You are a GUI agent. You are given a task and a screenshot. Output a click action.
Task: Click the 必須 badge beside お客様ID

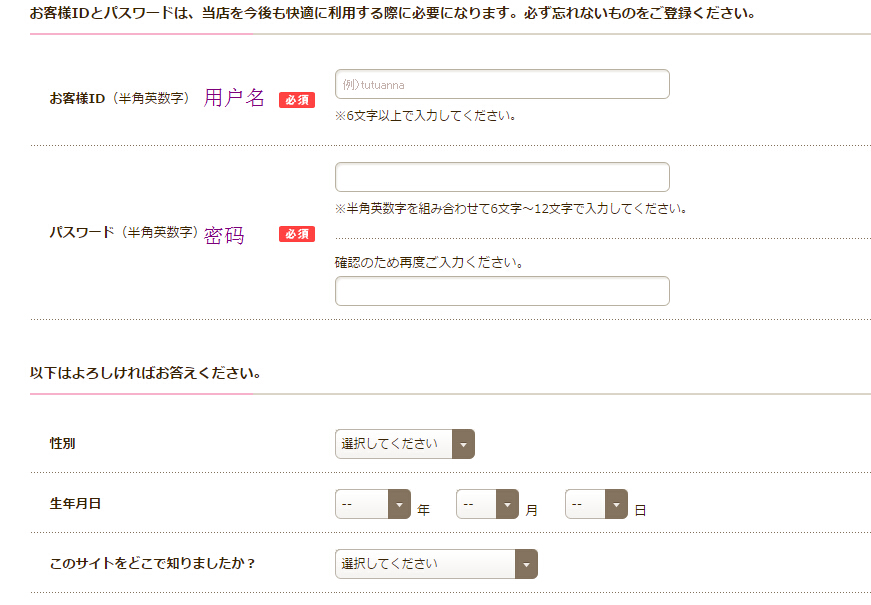(x=297, y=100)
